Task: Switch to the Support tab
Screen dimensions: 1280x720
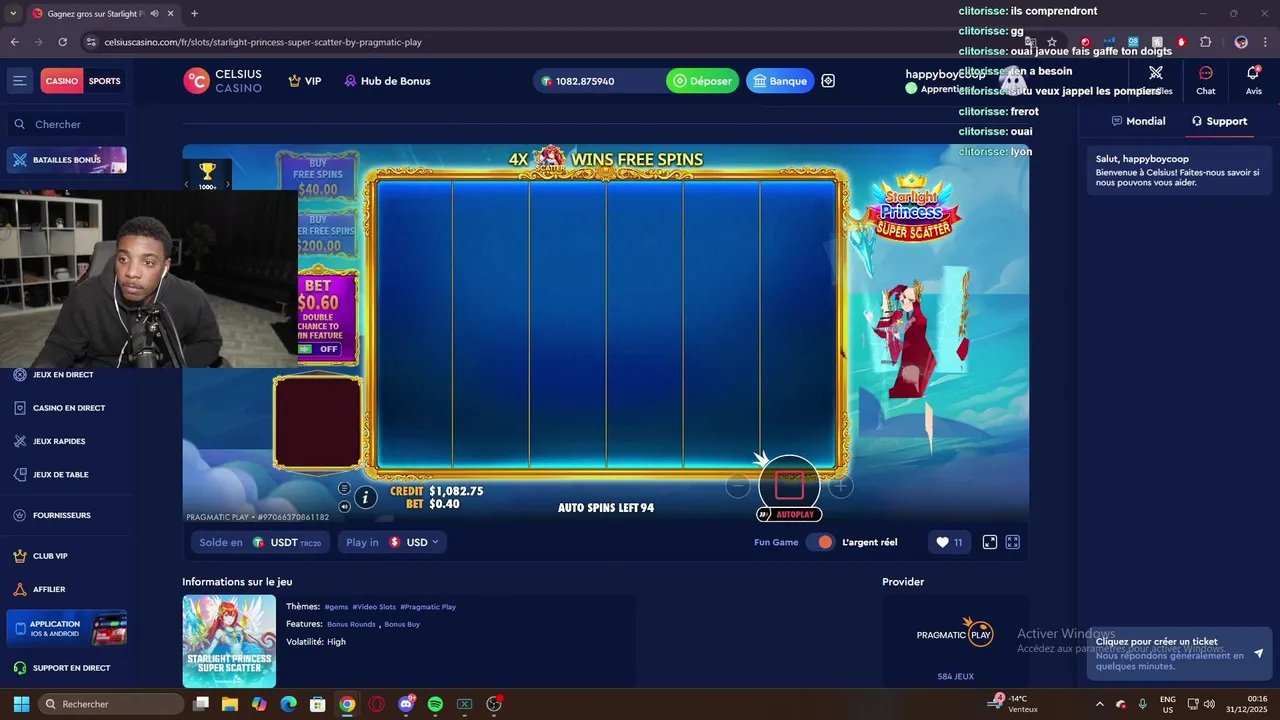Action: [x=1219, y=121]
